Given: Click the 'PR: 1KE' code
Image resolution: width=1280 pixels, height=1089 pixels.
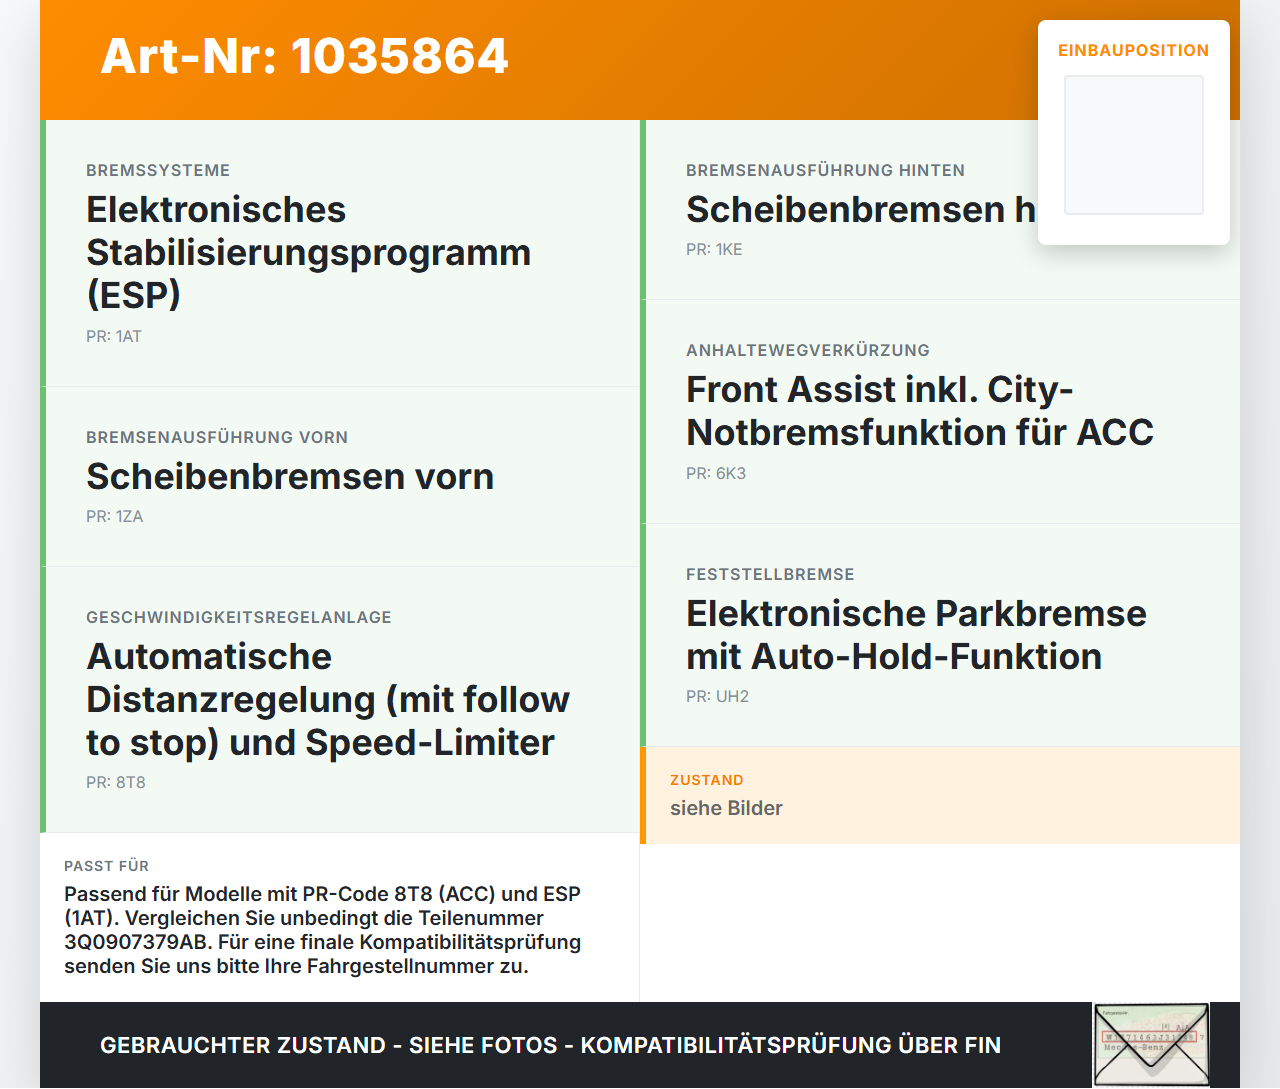Looking at the screenshot, I should pos(714,249).
